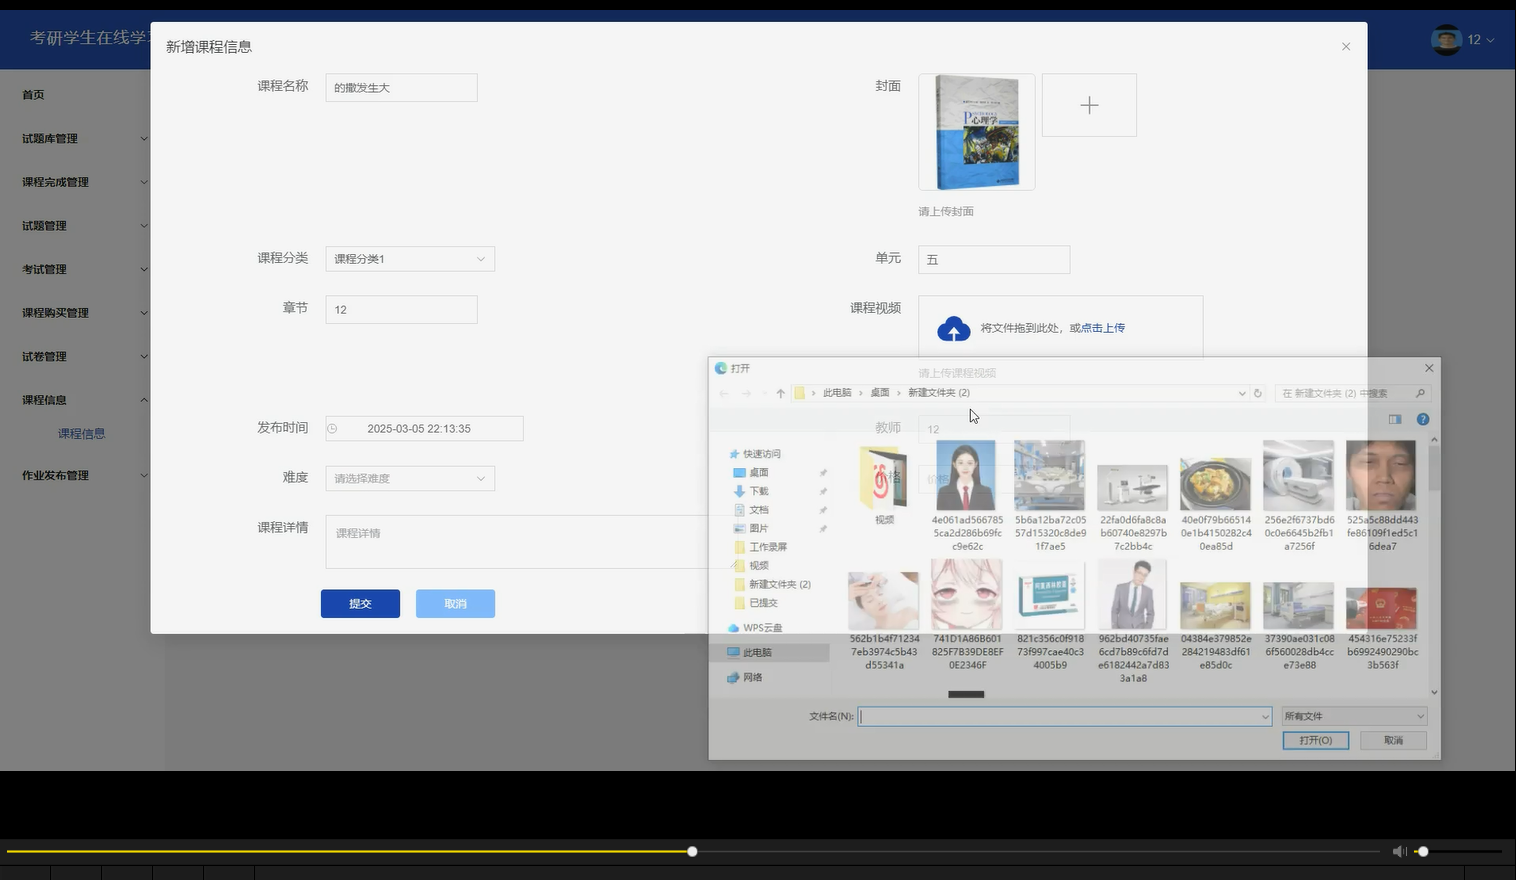
Task: Select the 962bd40735fae man in suit image
Action: (x=1132, y=620)
